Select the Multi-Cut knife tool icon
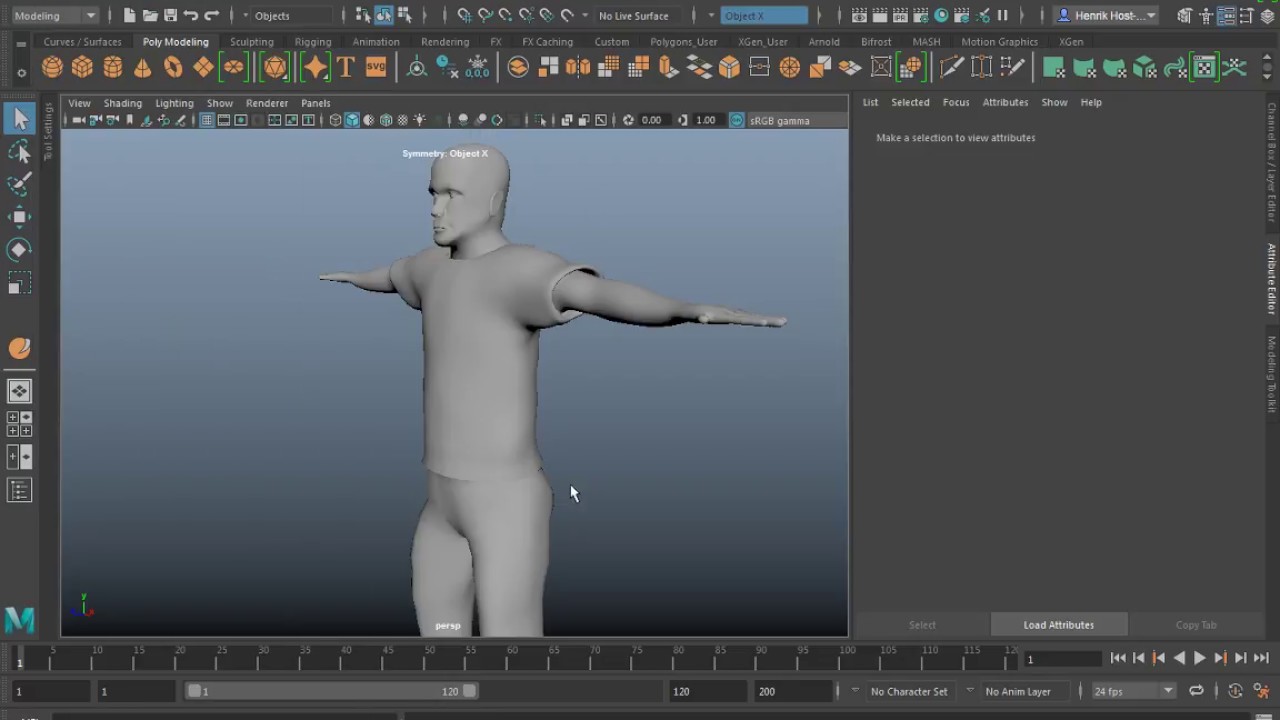 pos(951,68)
